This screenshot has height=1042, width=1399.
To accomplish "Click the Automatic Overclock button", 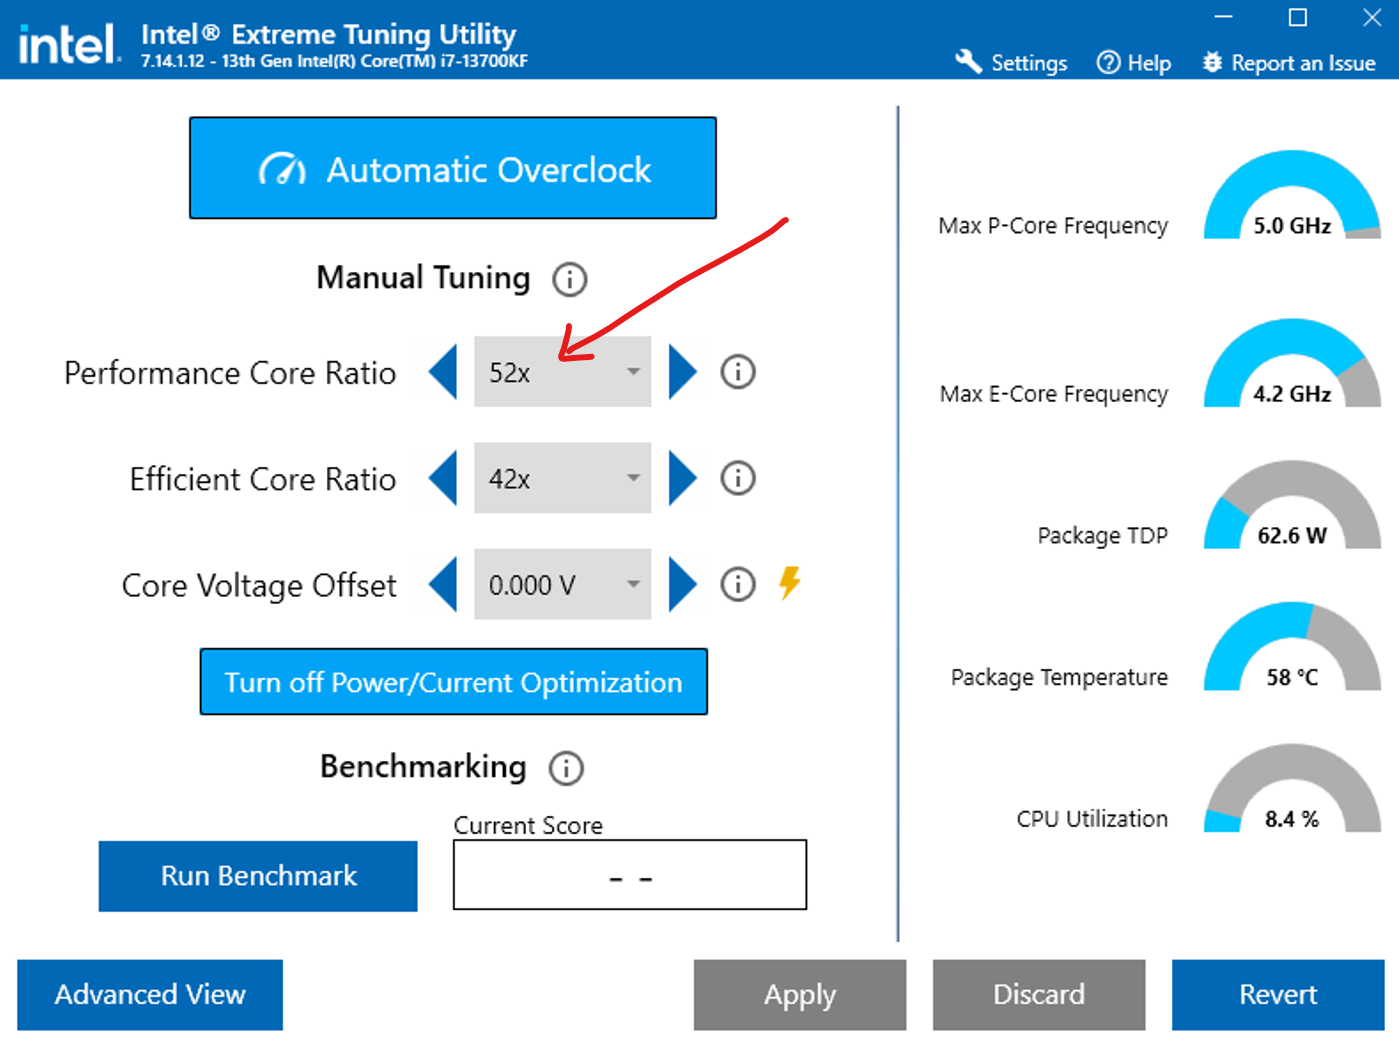I will click(x=453, y=168).
